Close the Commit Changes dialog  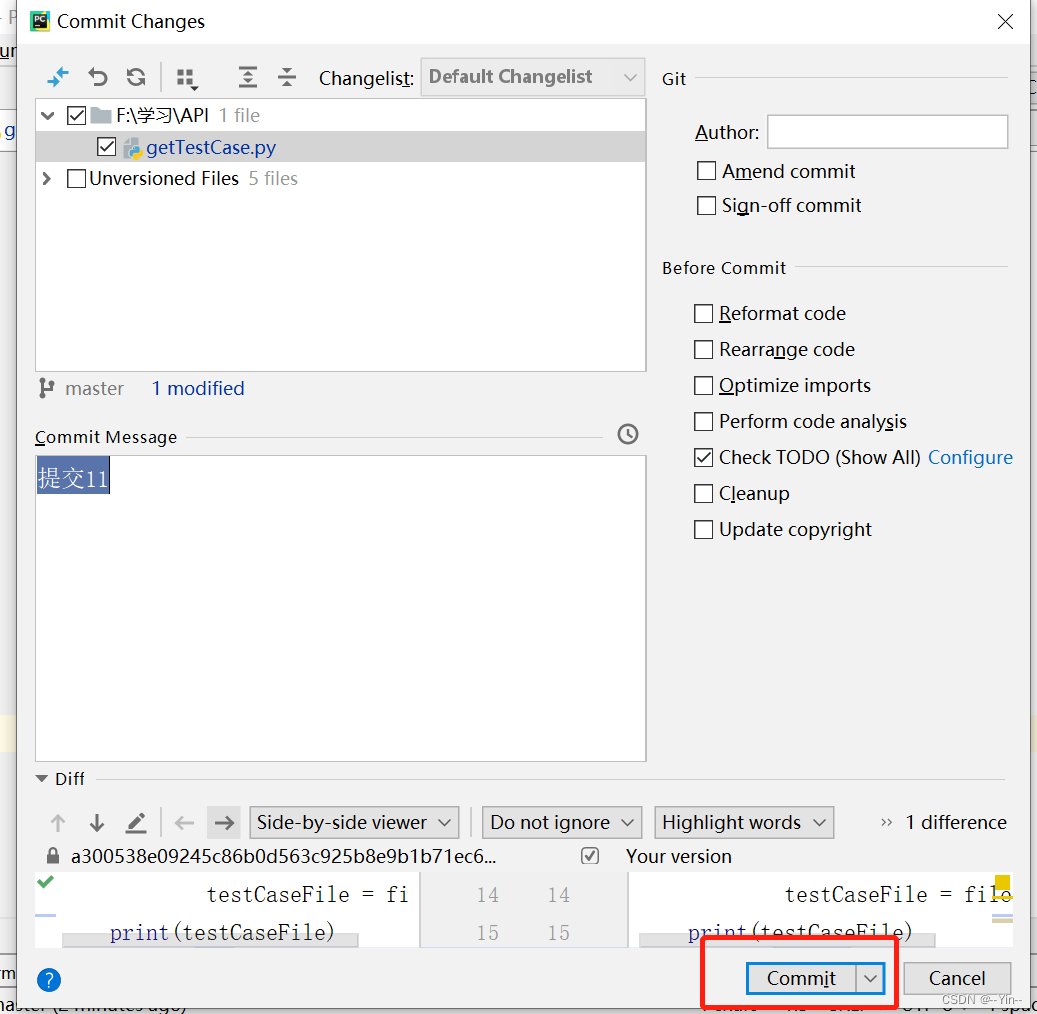[x=1005, y=22]
